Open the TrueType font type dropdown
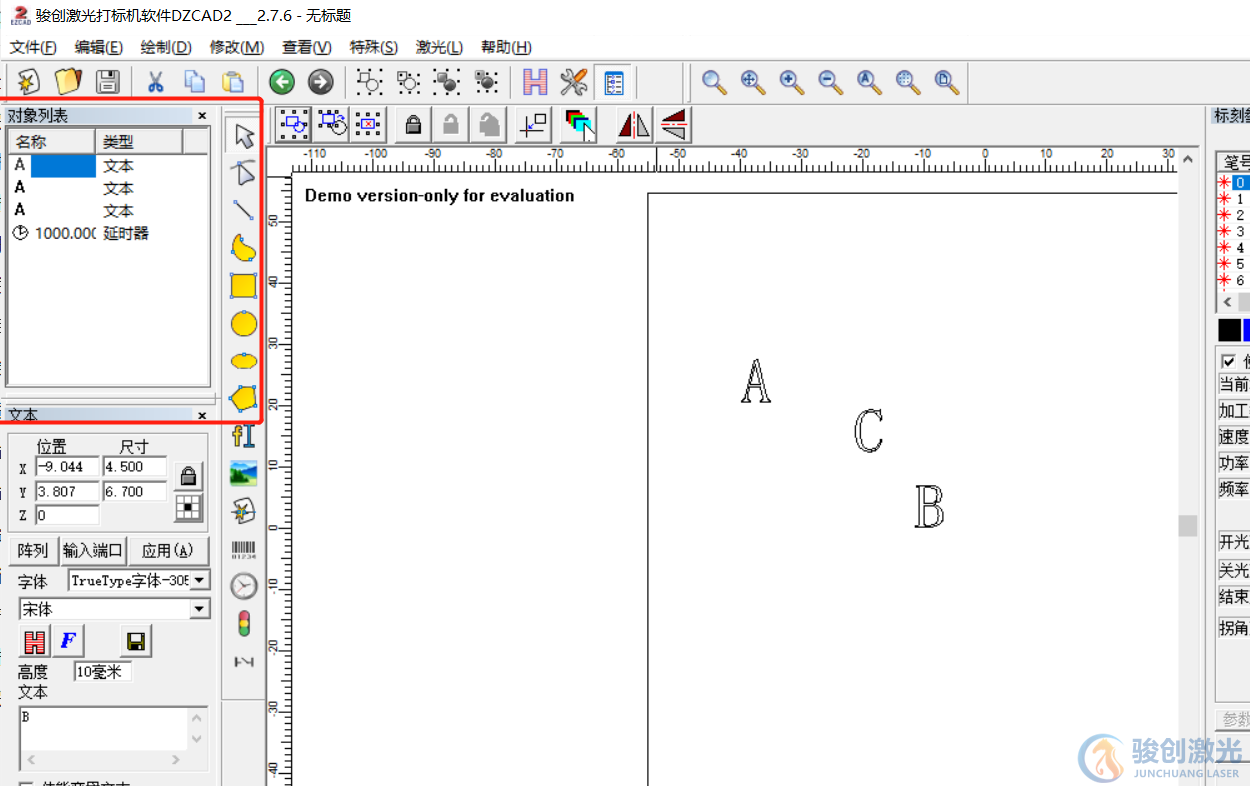Image resolution: width=1250 pixels, height=786 pixels. pos(200,581)
